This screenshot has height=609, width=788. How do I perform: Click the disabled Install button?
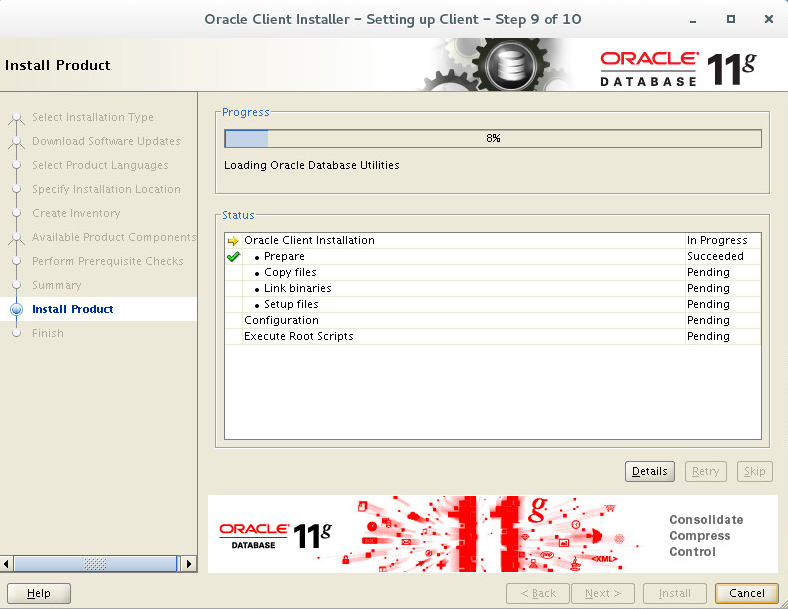coord(674,593)
